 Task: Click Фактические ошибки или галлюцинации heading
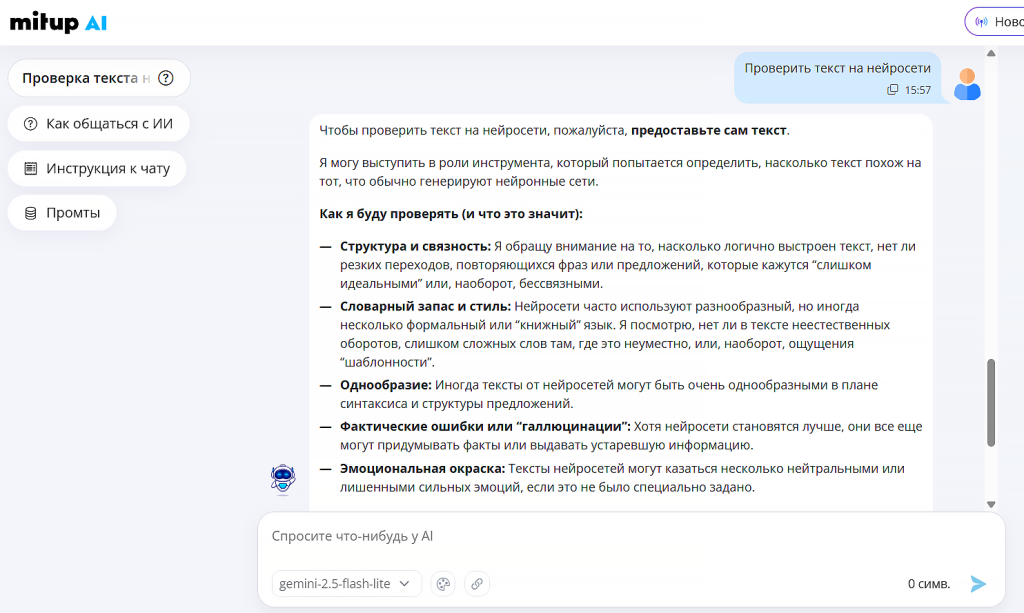tap(485, 426)
